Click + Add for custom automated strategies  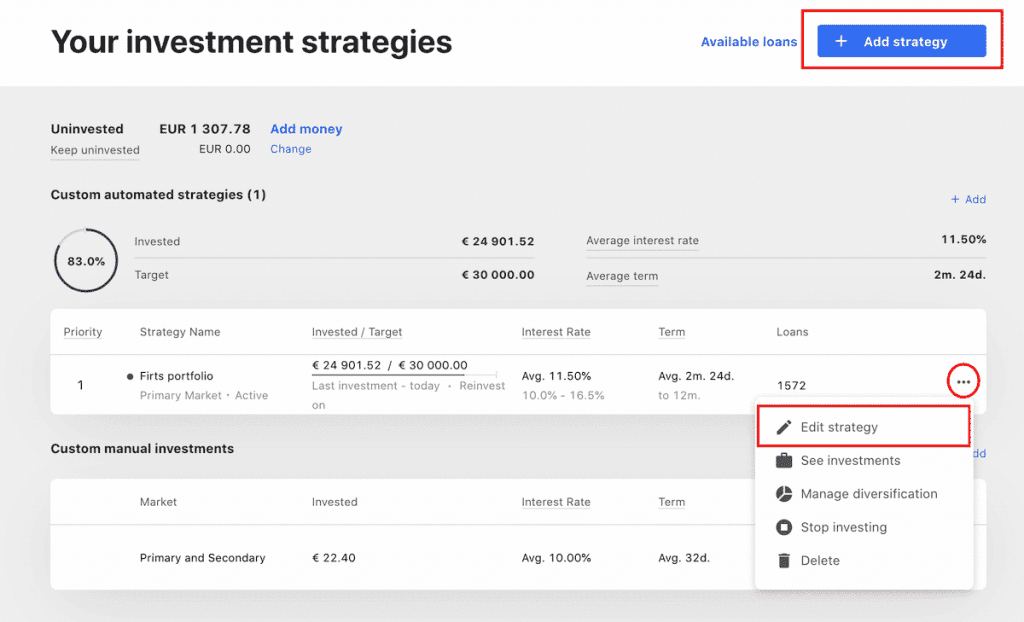(x=968, y=200)
